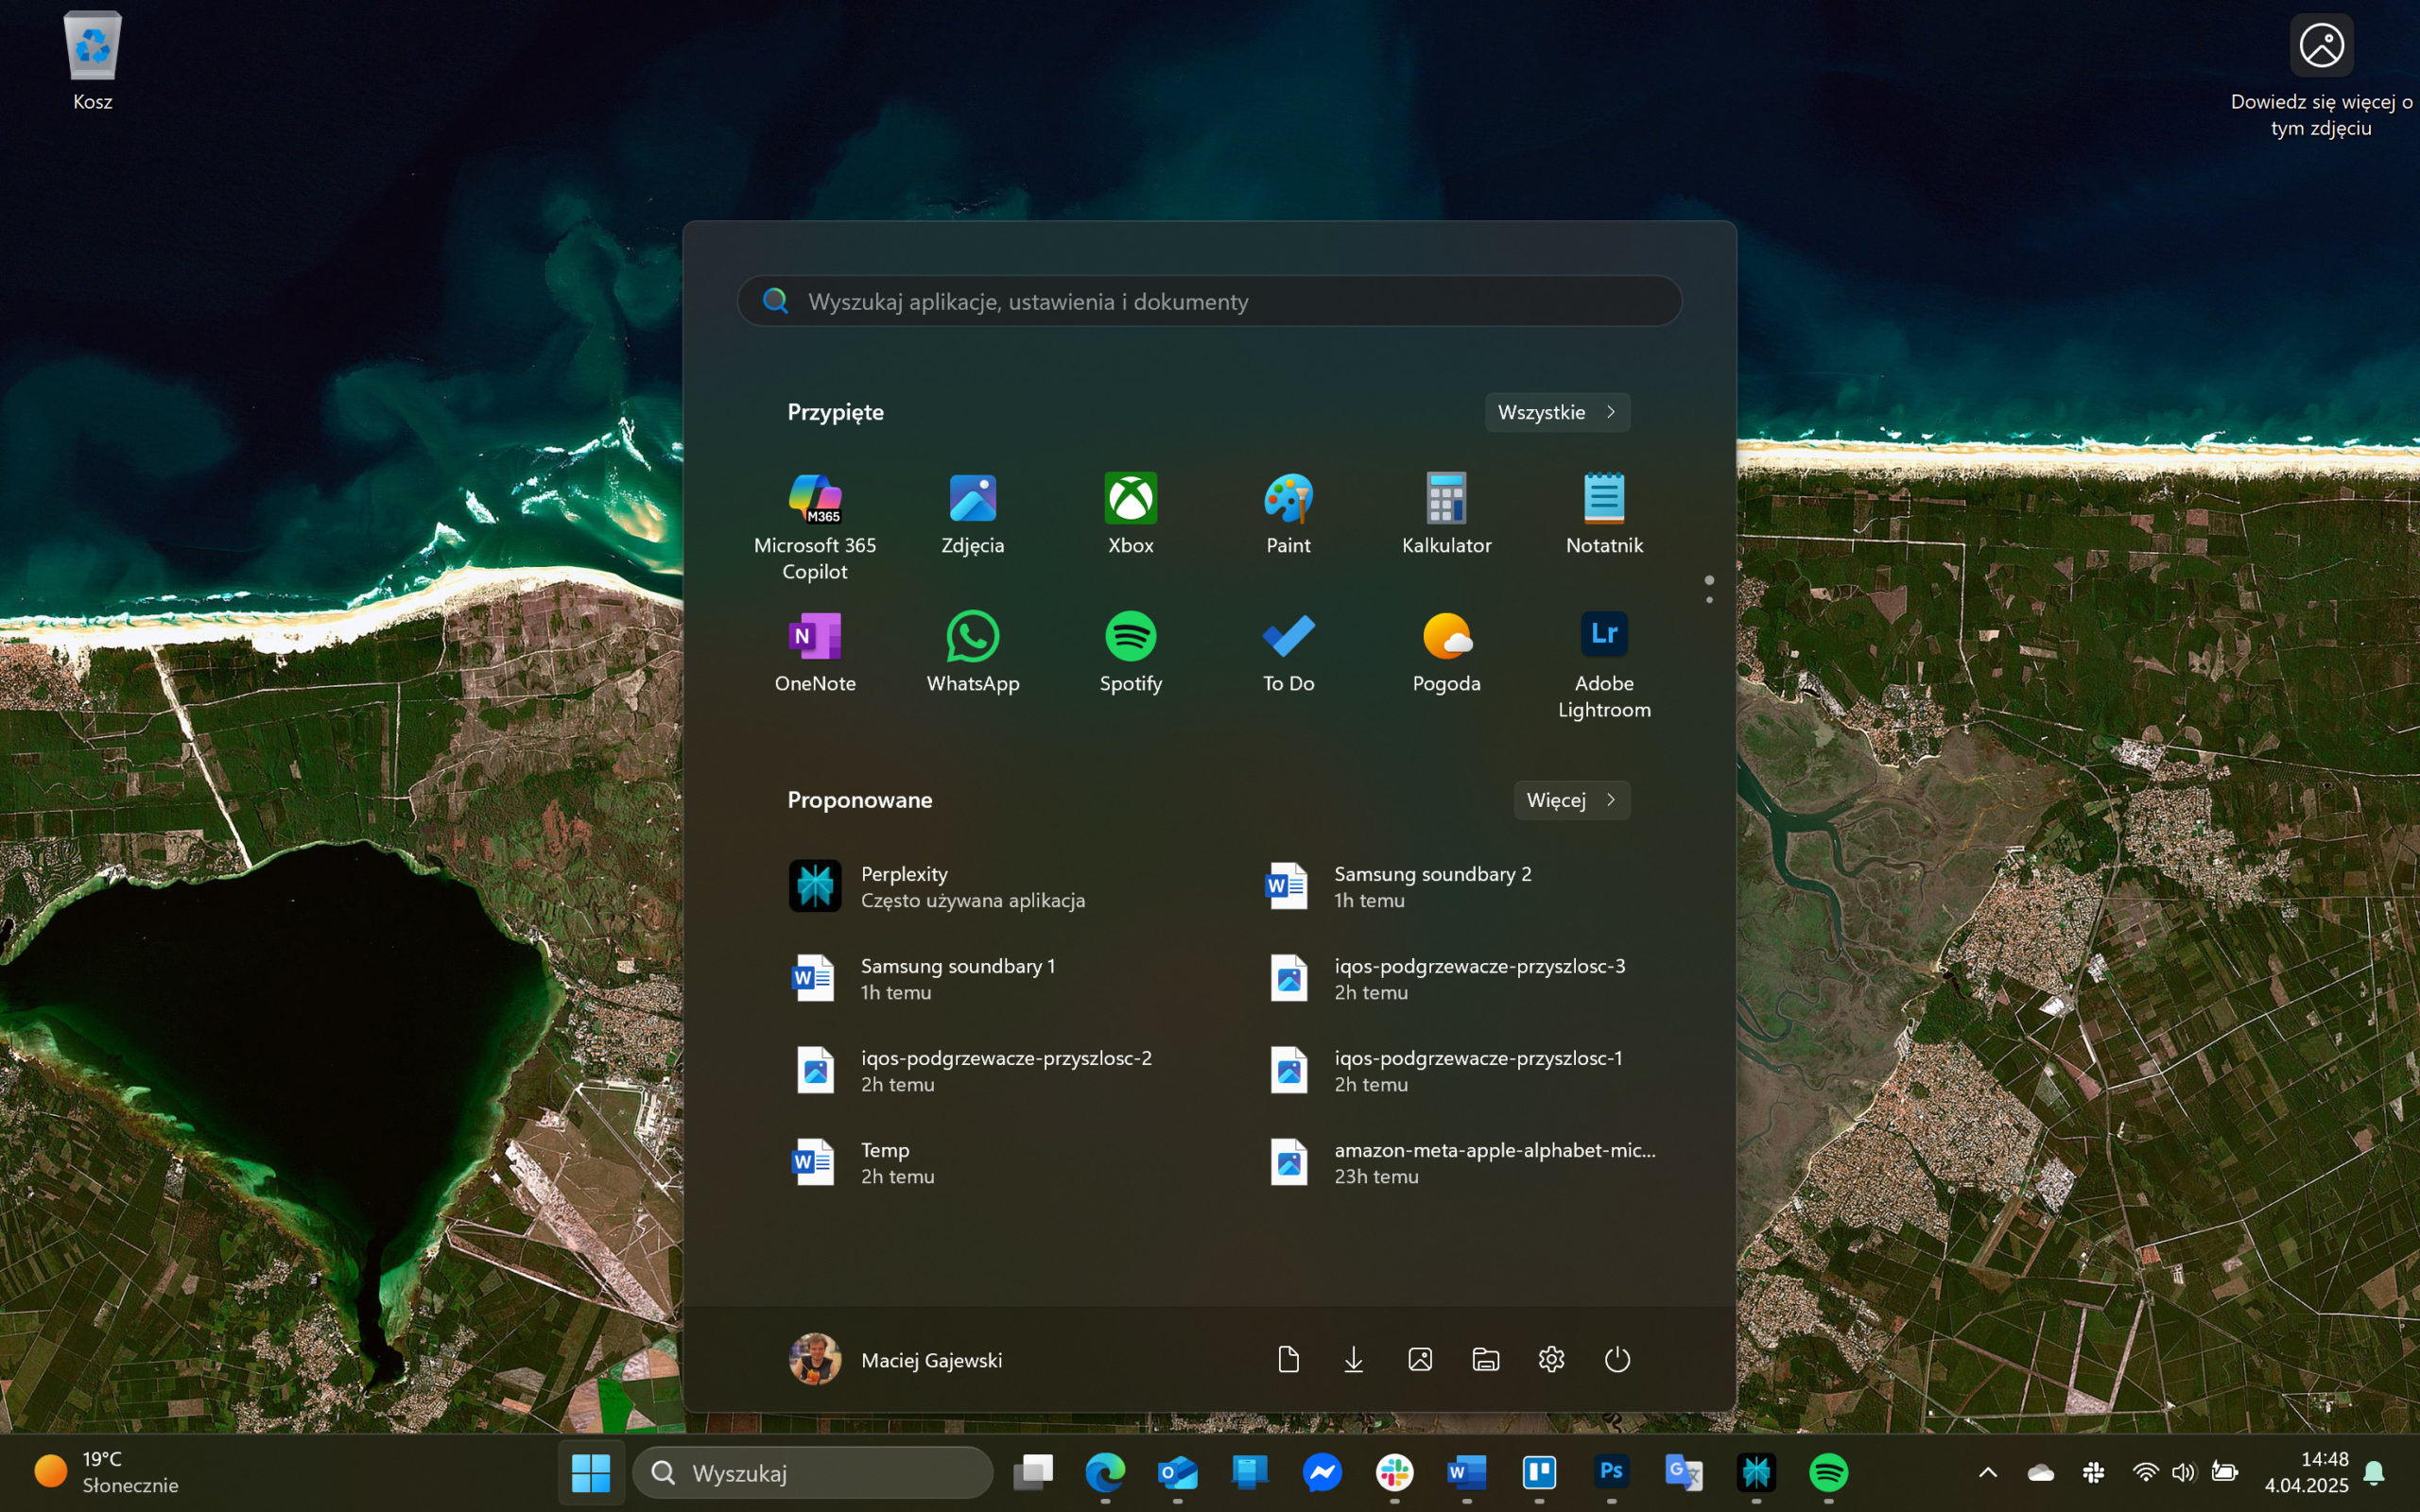Open the volume speaker icon

click(x=2183, y=1472)
